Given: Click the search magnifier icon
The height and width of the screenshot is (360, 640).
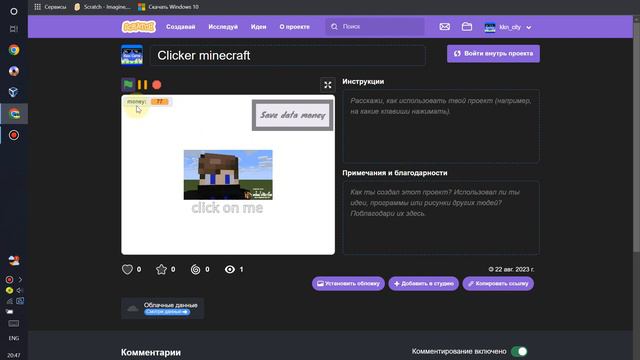Looking at the screenshot, I should 334,27.
